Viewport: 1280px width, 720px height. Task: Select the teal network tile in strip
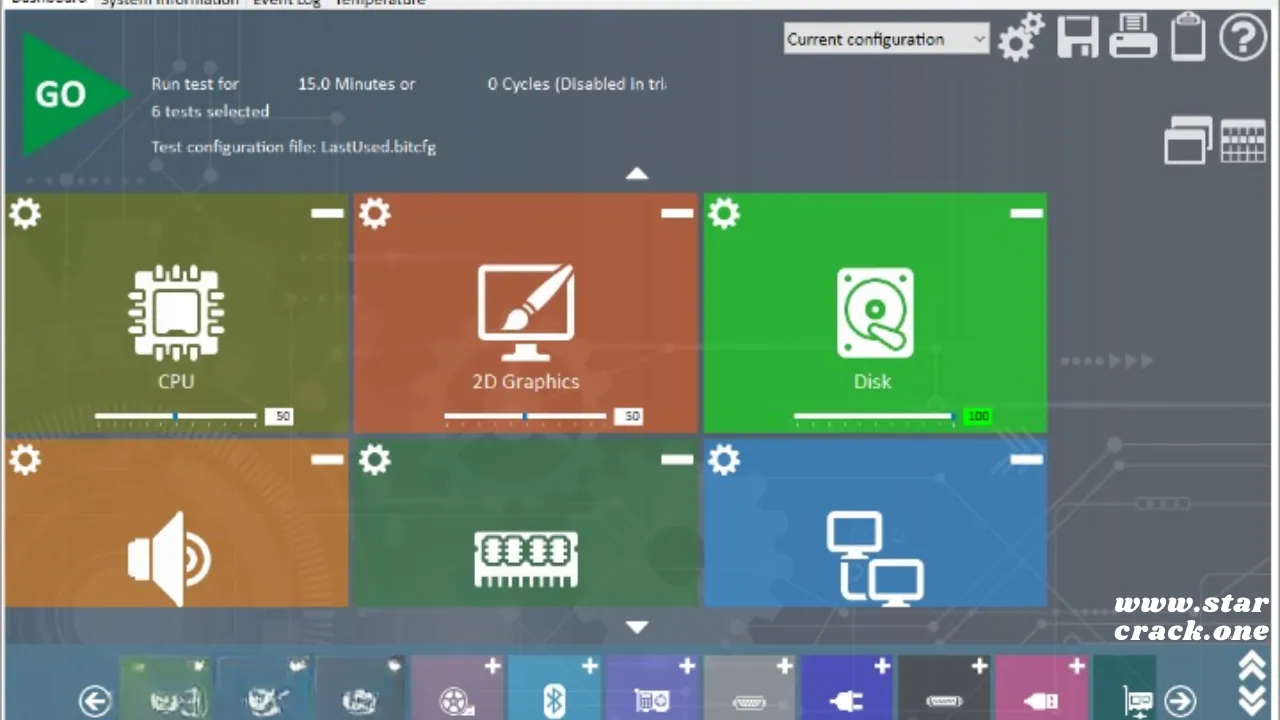click(1125, 687)
